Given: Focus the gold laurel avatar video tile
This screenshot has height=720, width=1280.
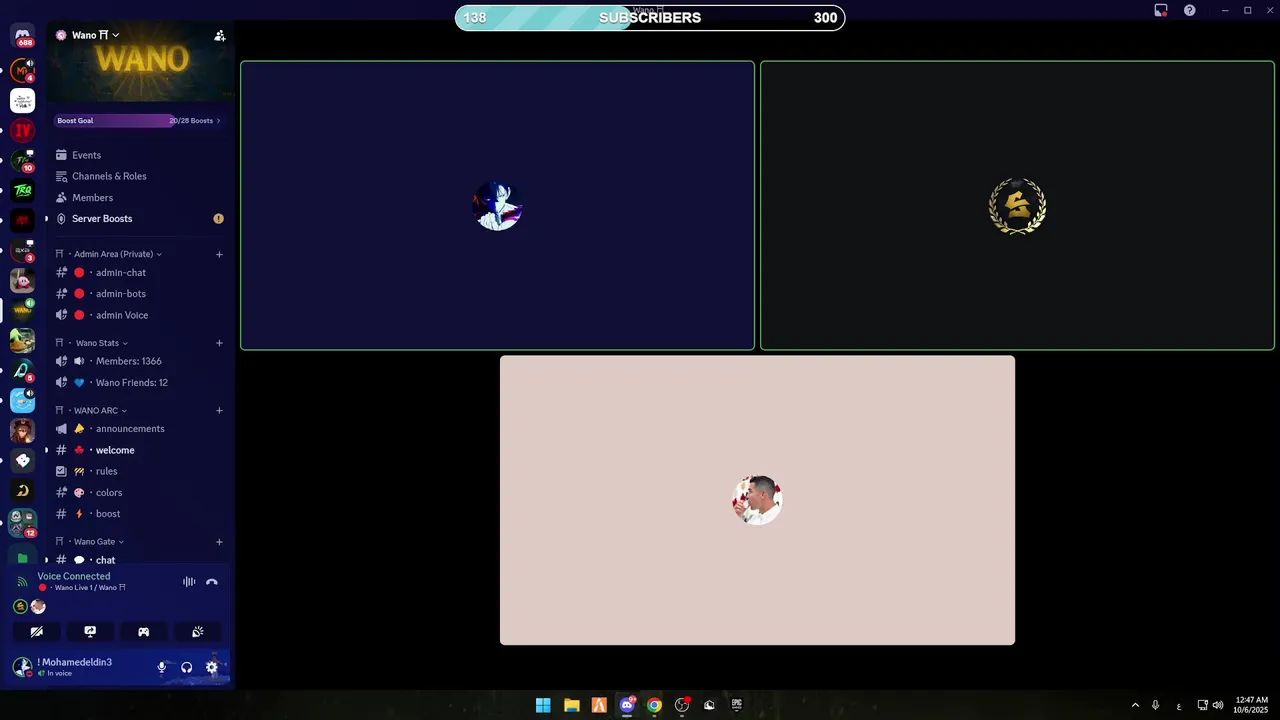Looking at the screenshot, I should click(x=1017, y=206).
